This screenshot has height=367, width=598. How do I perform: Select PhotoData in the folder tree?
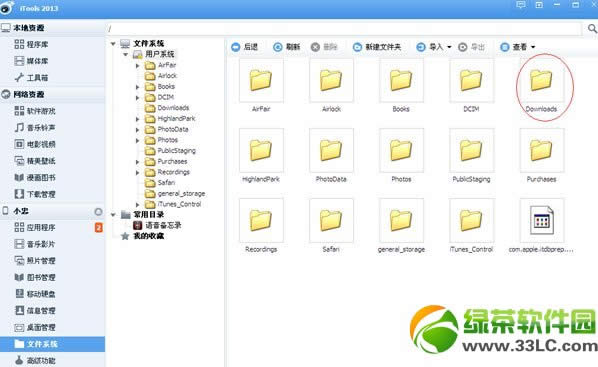coord(166,129)
